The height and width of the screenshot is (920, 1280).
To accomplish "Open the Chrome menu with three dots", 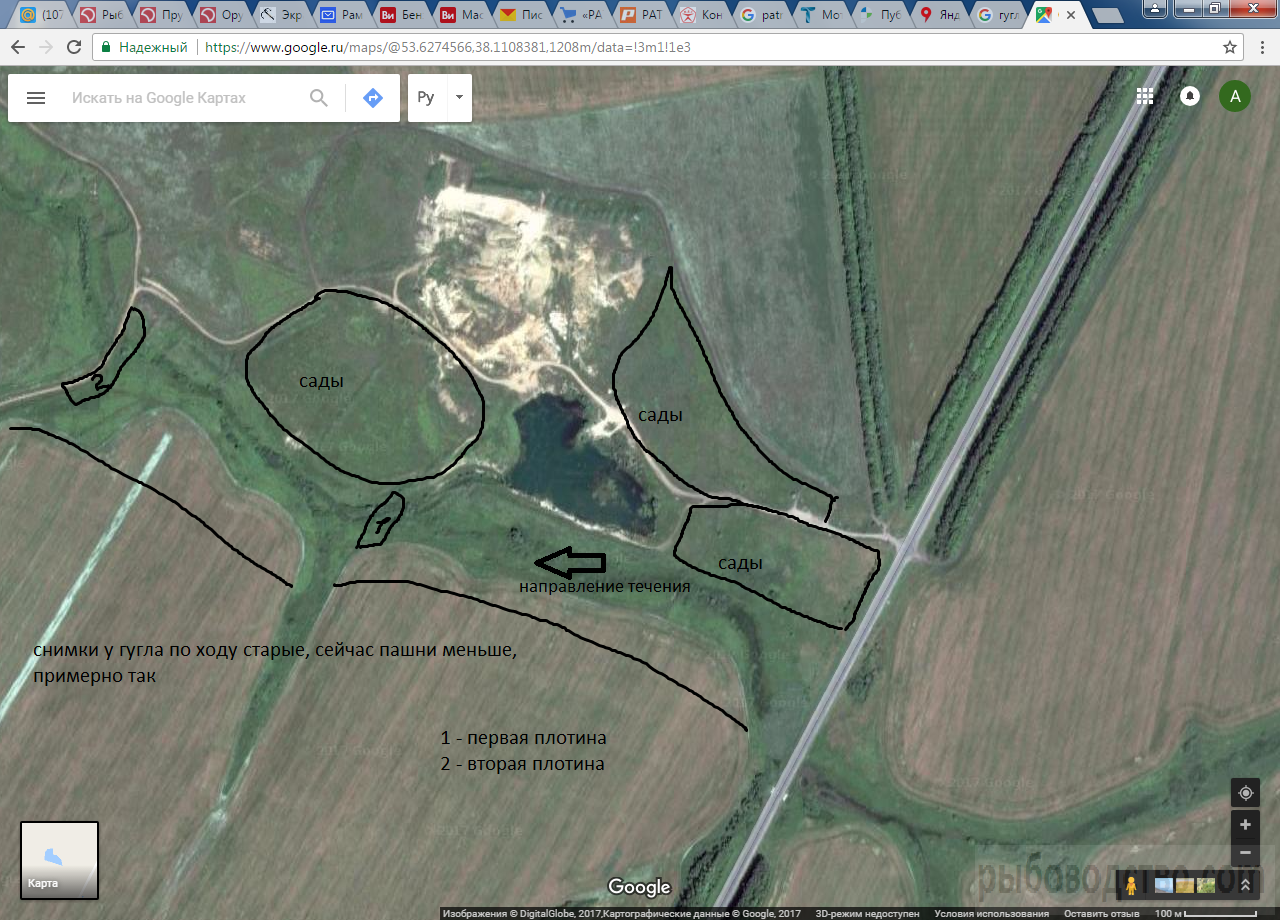I will [1260, 47].
